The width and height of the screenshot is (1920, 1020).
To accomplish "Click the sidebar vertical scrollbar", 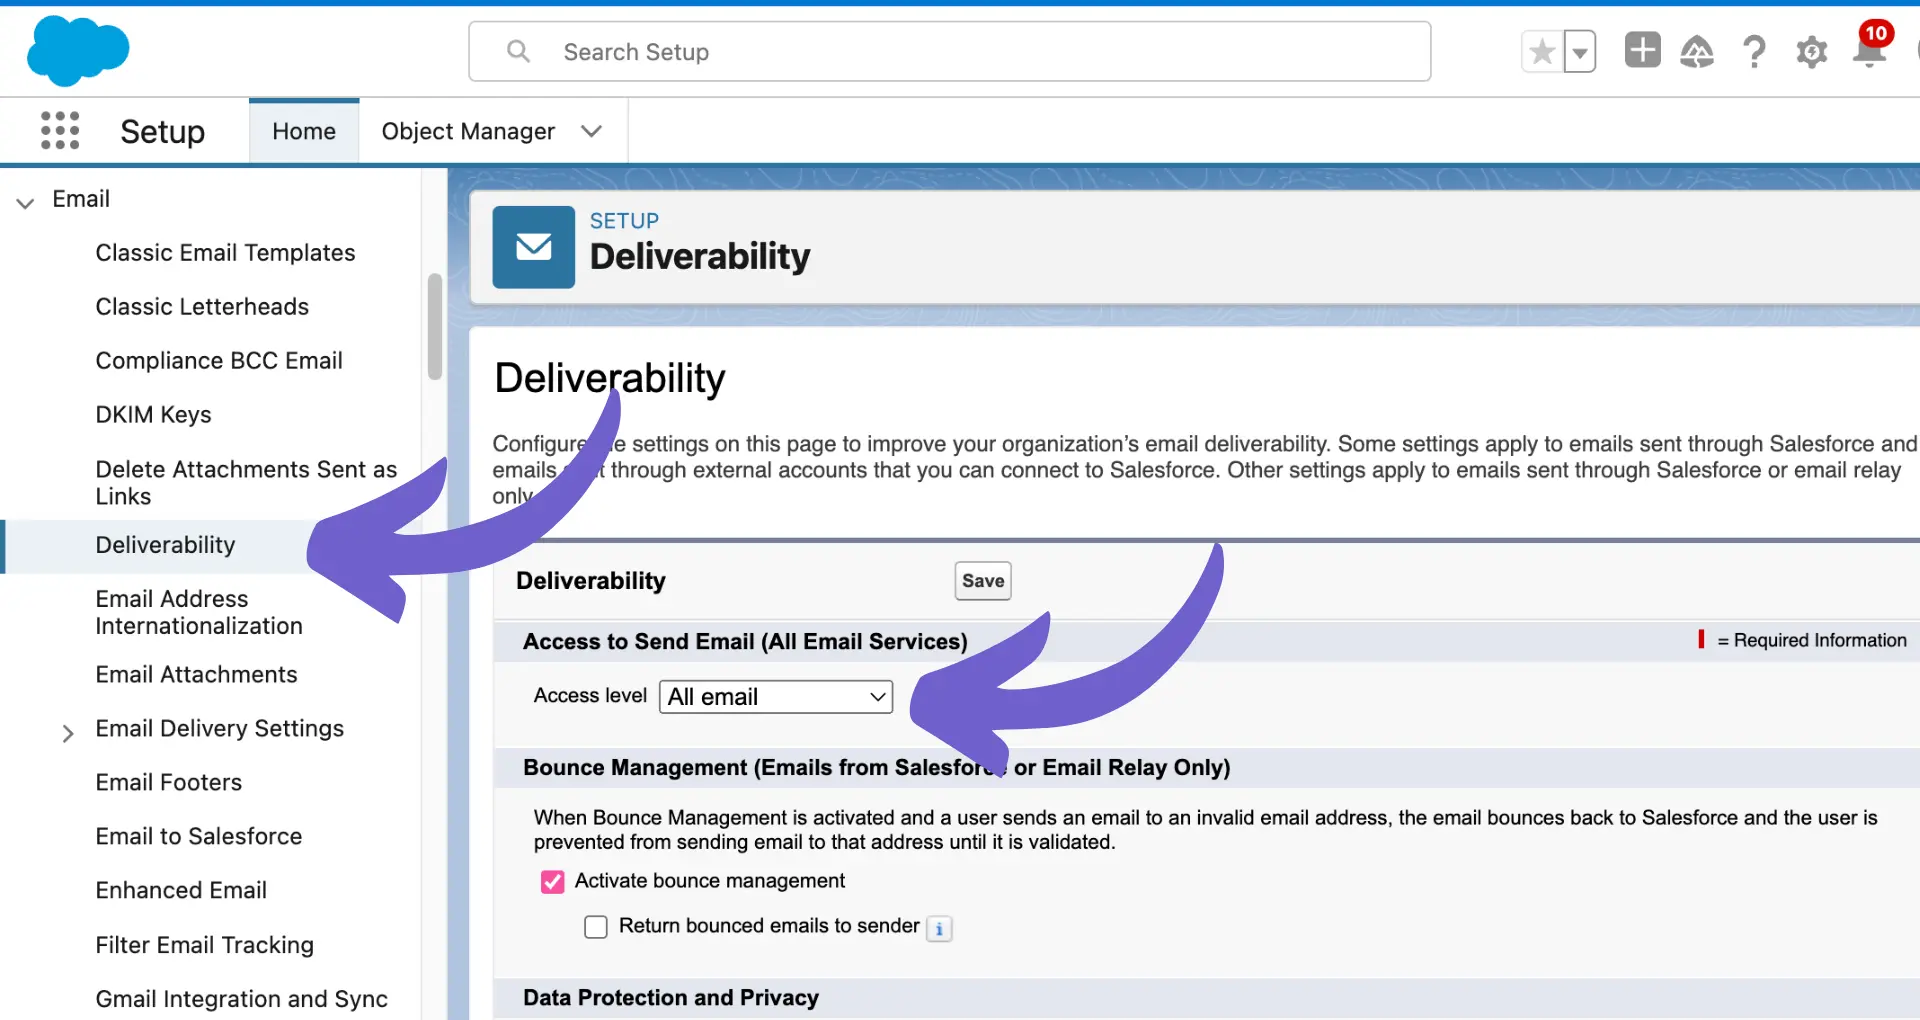I will click(x=435, y=327).
